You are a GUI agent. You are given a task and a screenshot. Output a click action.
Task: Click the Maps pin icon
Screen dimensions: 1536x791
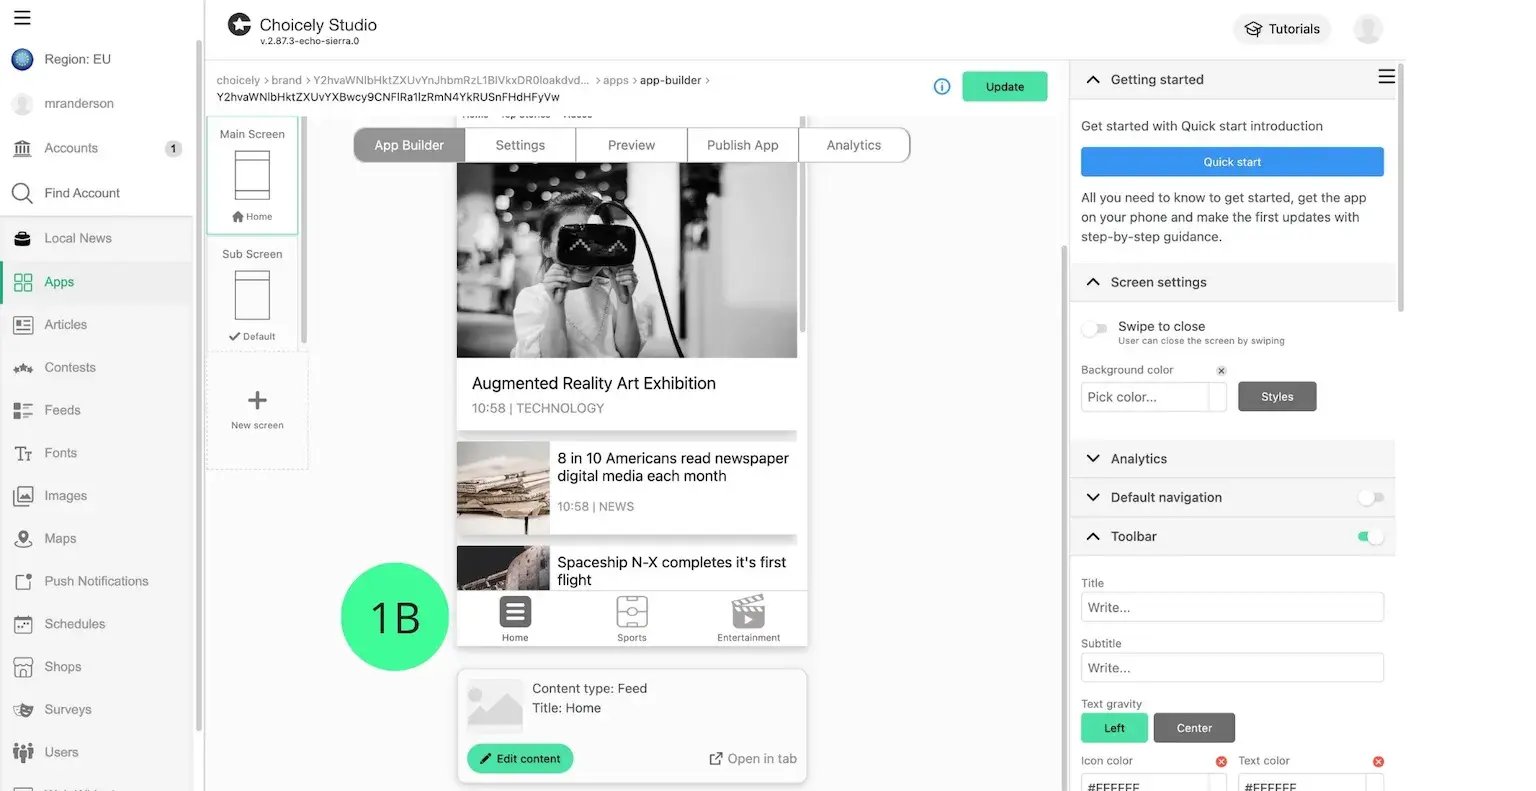pos(23,539)
